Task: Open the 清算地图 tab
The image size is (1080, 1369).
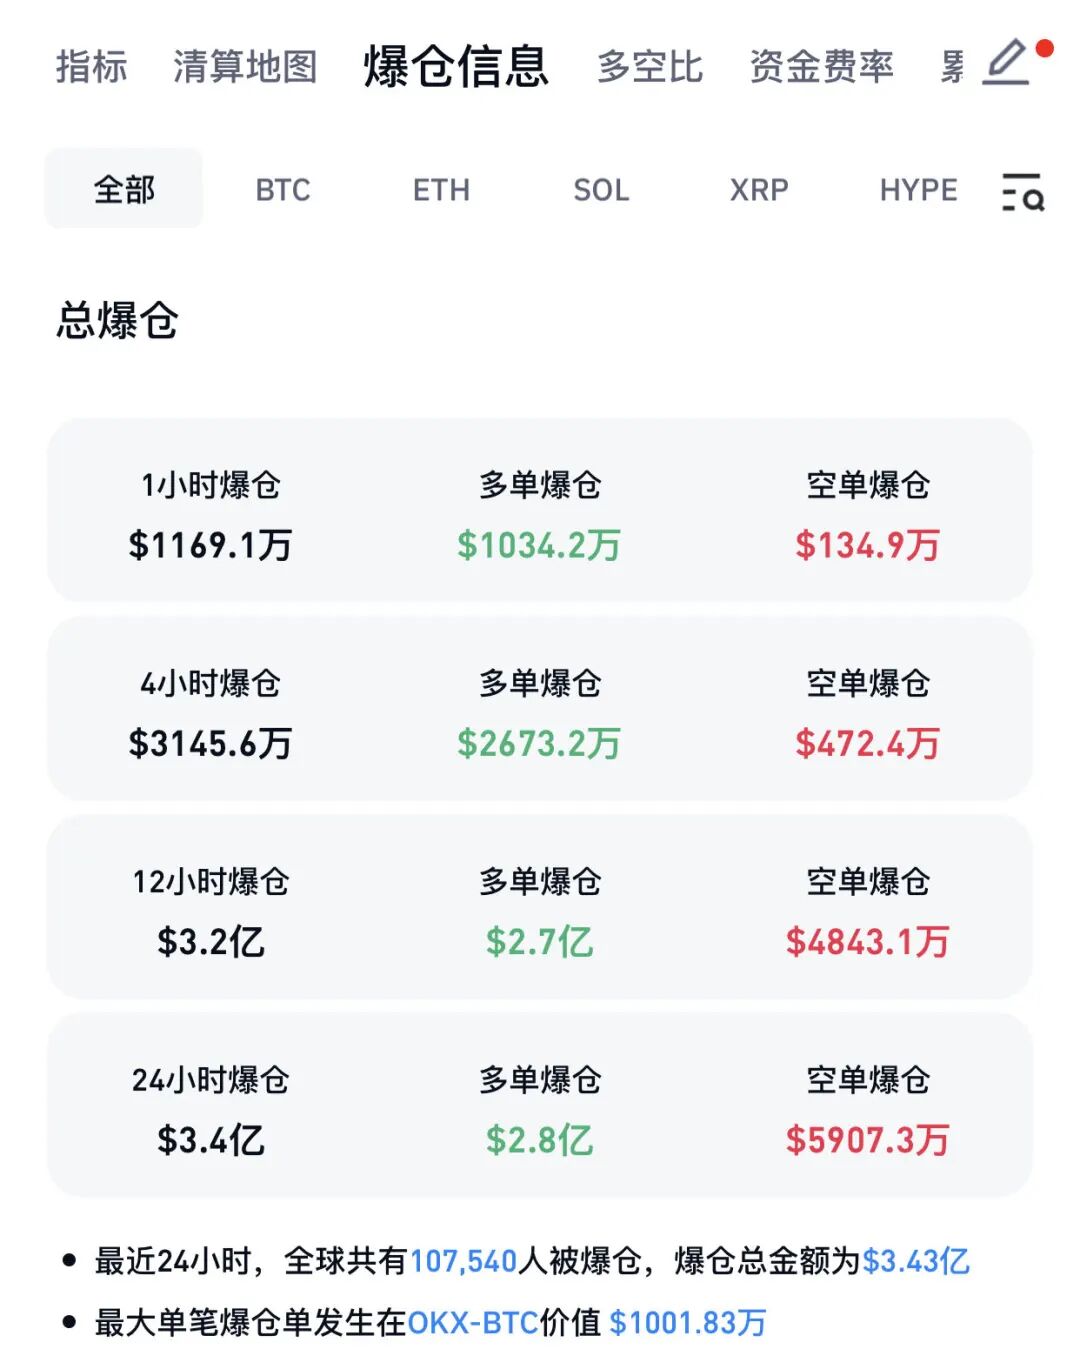Action: point(245,67)
